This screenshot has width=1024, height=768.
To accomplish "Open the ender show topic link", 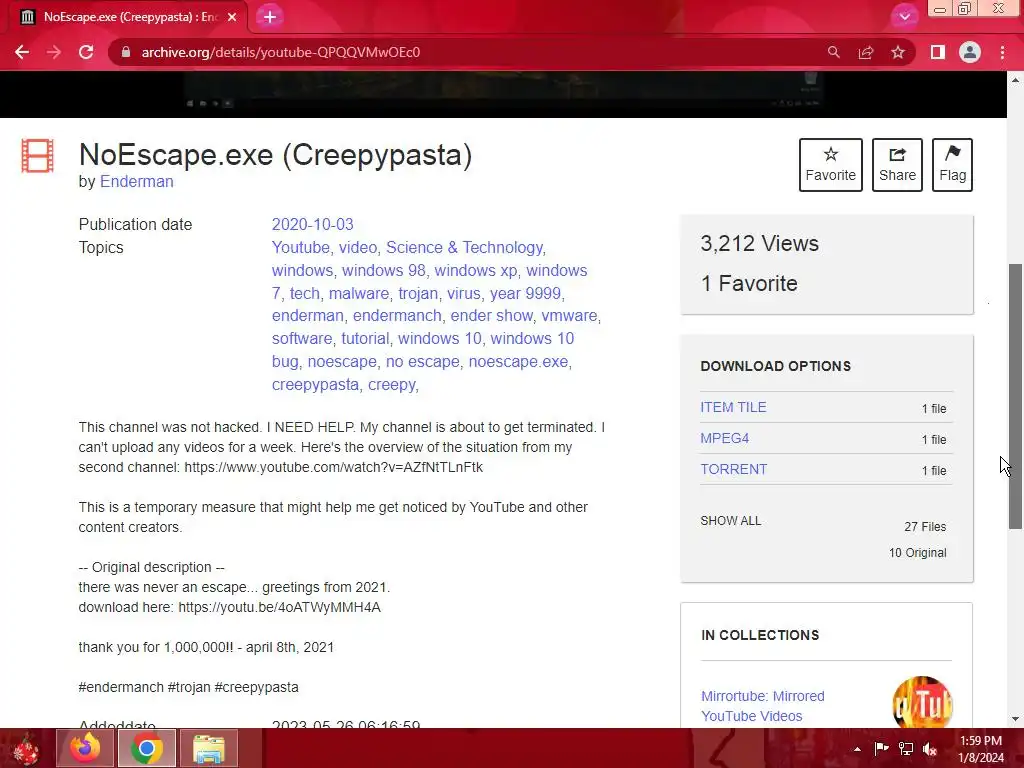I will 491,315.
